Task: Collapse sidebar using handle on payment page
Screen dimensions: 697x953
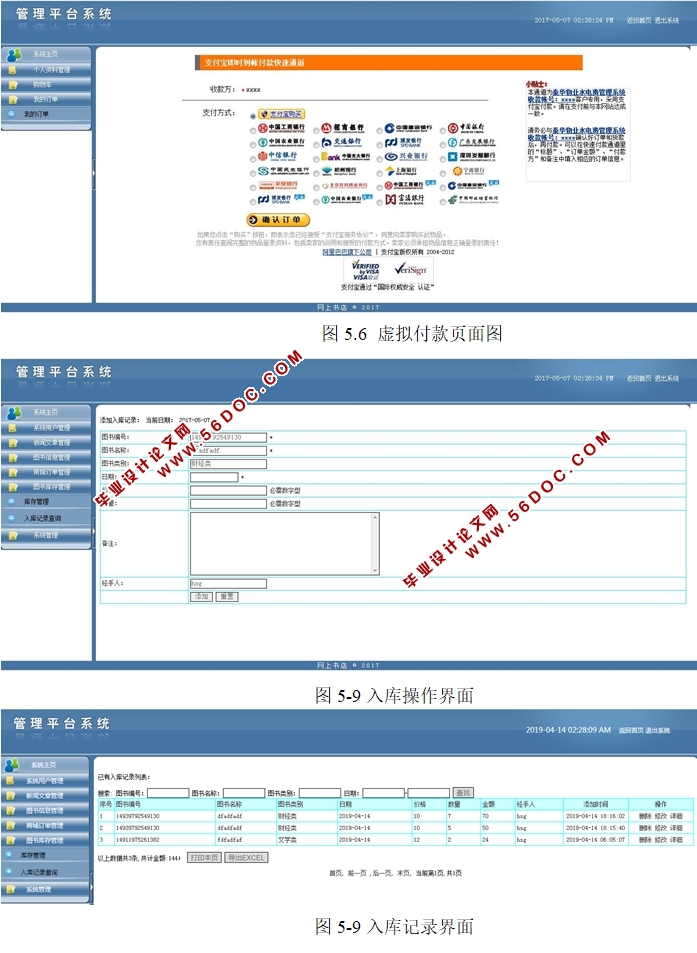Action: 94,173
